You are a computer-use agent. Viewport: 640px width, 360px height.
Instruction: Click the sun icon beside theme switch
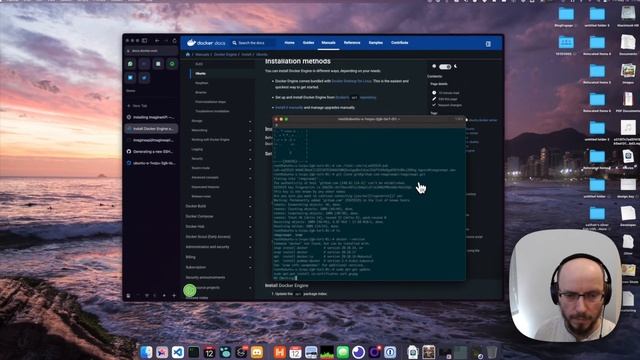coord(434,66)
